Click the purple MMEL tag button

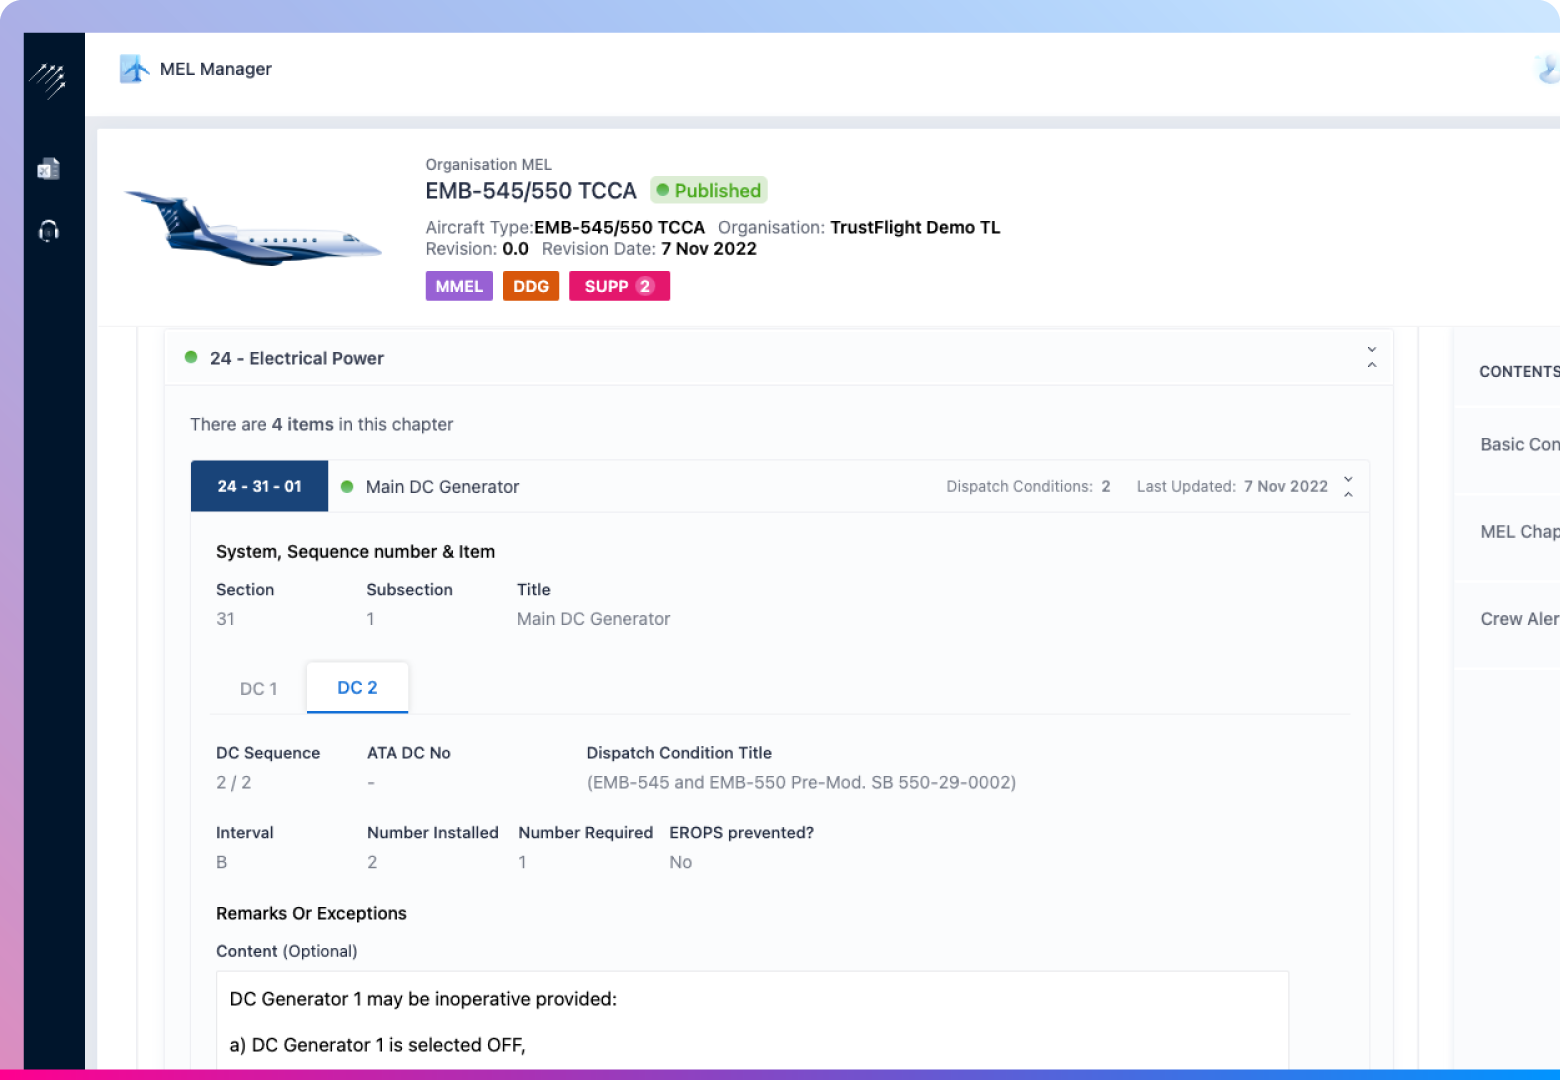click(459, 286)
